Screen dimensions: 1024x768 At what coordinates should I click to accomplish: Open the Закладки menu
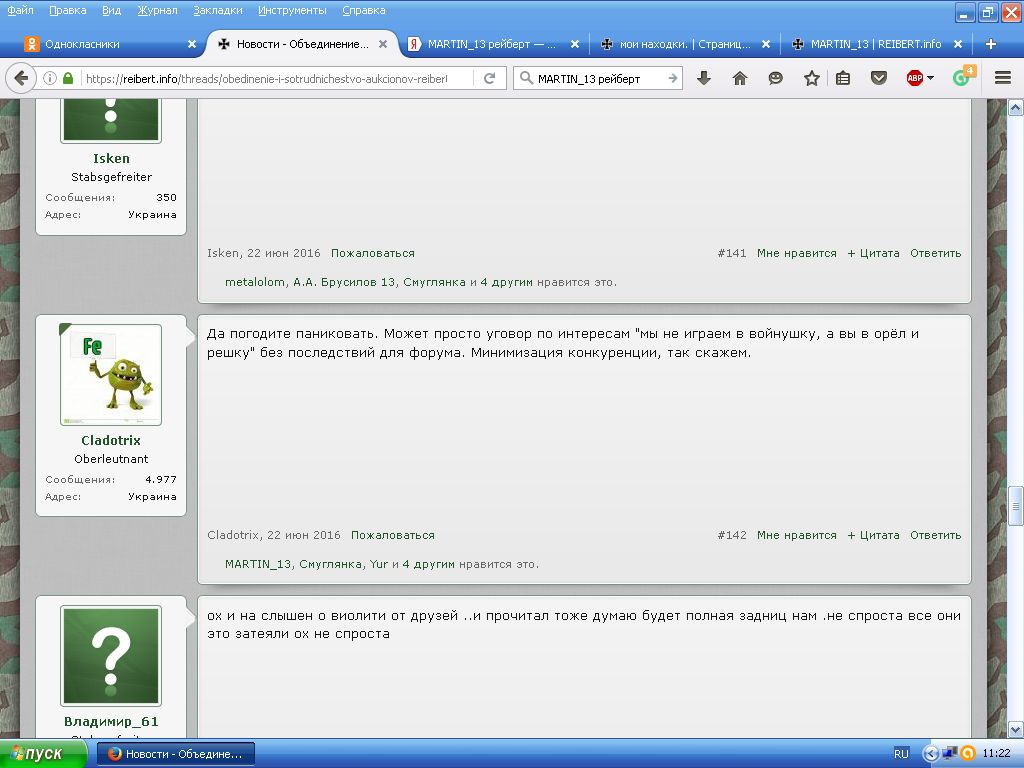(x=217, y=10)
